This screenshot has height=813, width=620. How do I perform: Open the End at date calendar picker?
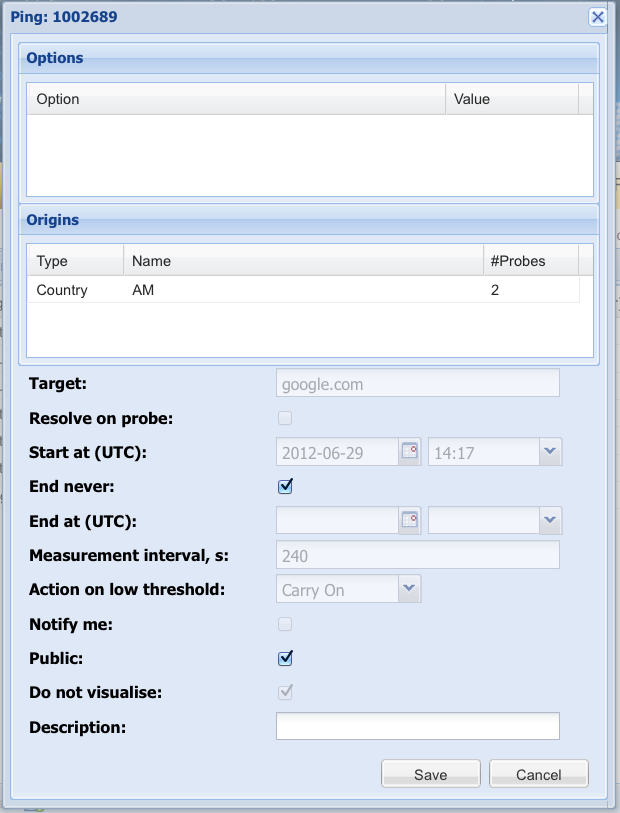click(x=410, y=520)
